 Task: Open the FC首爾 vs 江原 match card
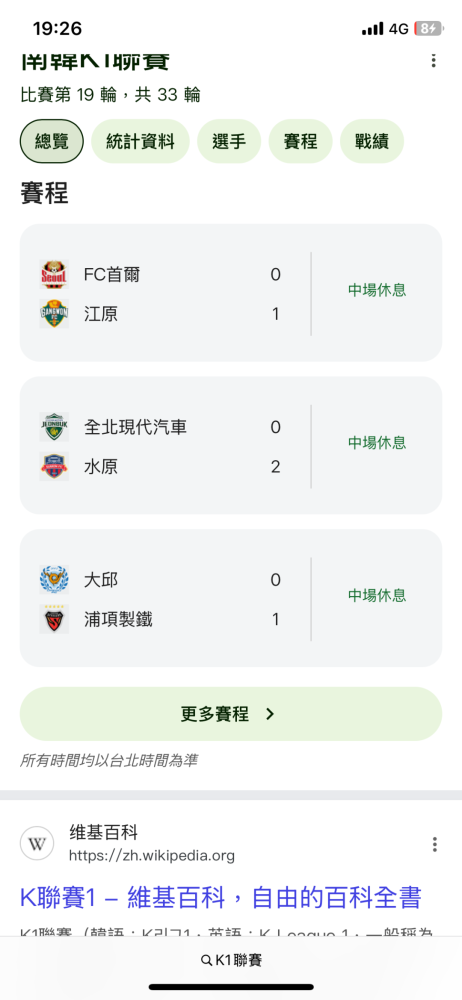(231, 293)
